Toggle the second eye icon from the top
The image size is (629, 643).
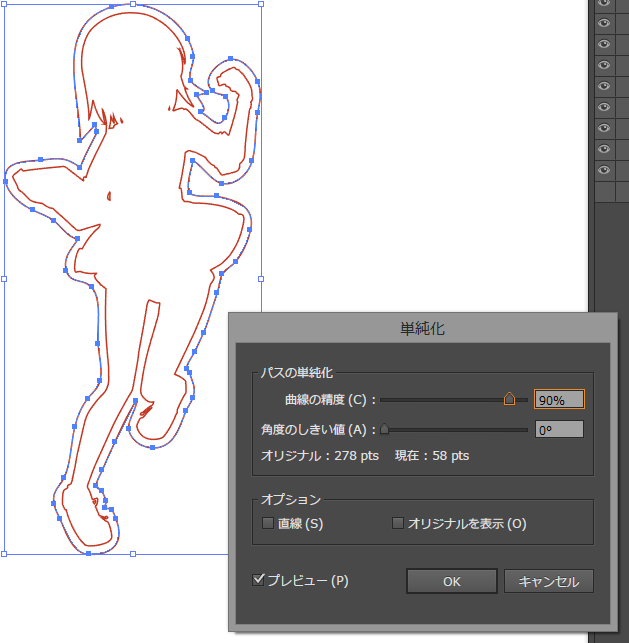(x=604, y=23)
